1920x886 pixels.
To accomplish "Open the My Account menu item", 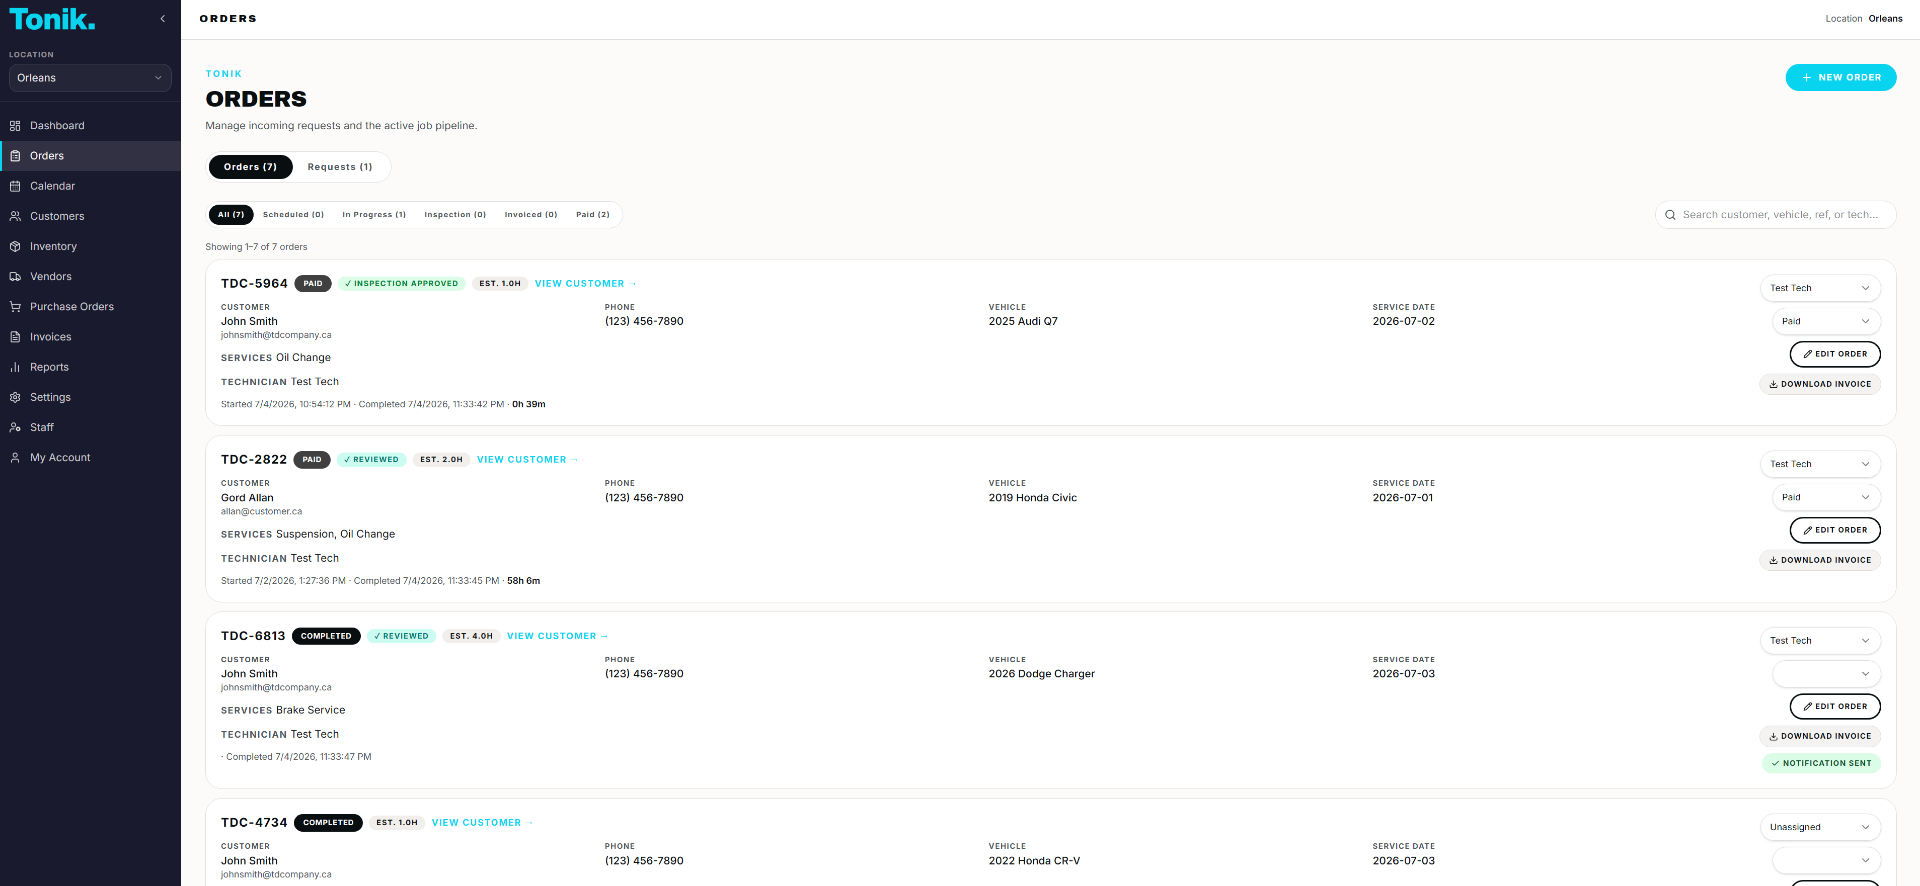I will coord(90,458).
